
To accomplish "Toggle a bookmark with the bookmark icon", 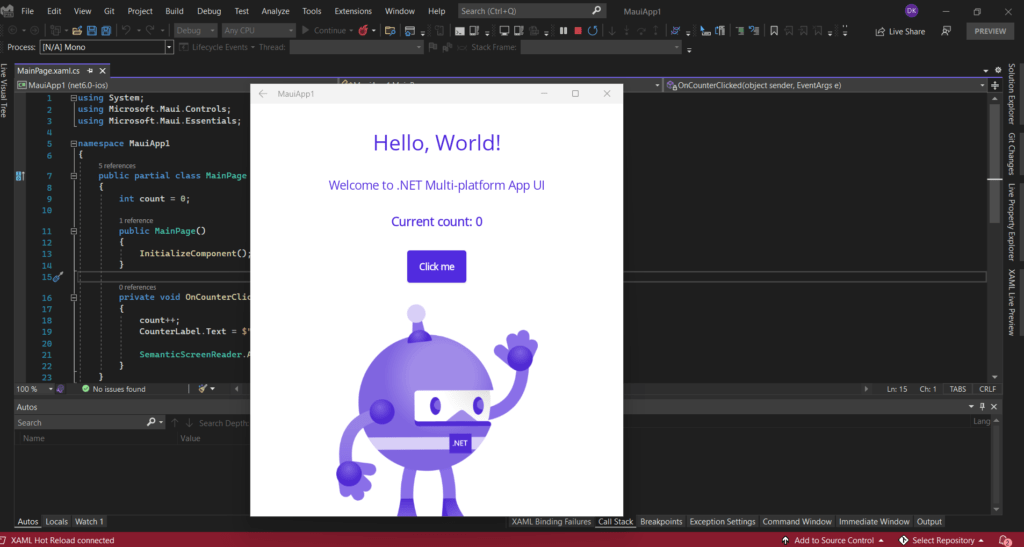I will click(774, 31).
